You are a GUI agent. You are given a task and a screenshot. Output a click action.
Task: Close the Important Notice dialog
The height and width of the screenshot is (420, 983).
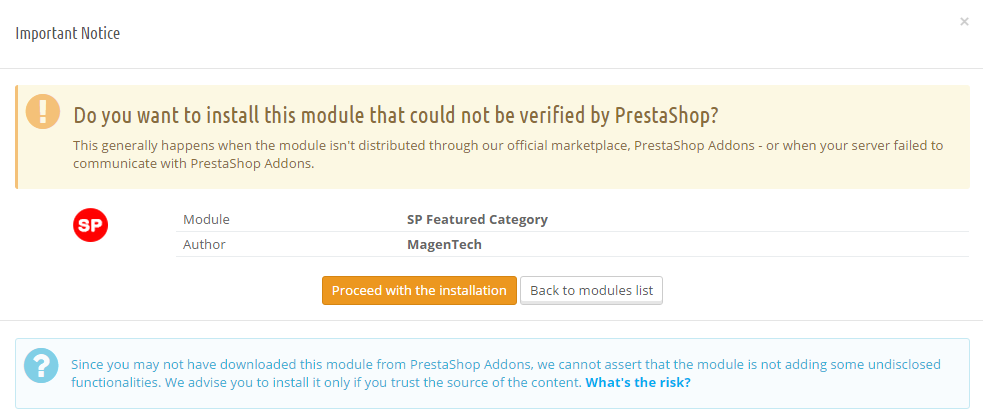coord(964,21)
